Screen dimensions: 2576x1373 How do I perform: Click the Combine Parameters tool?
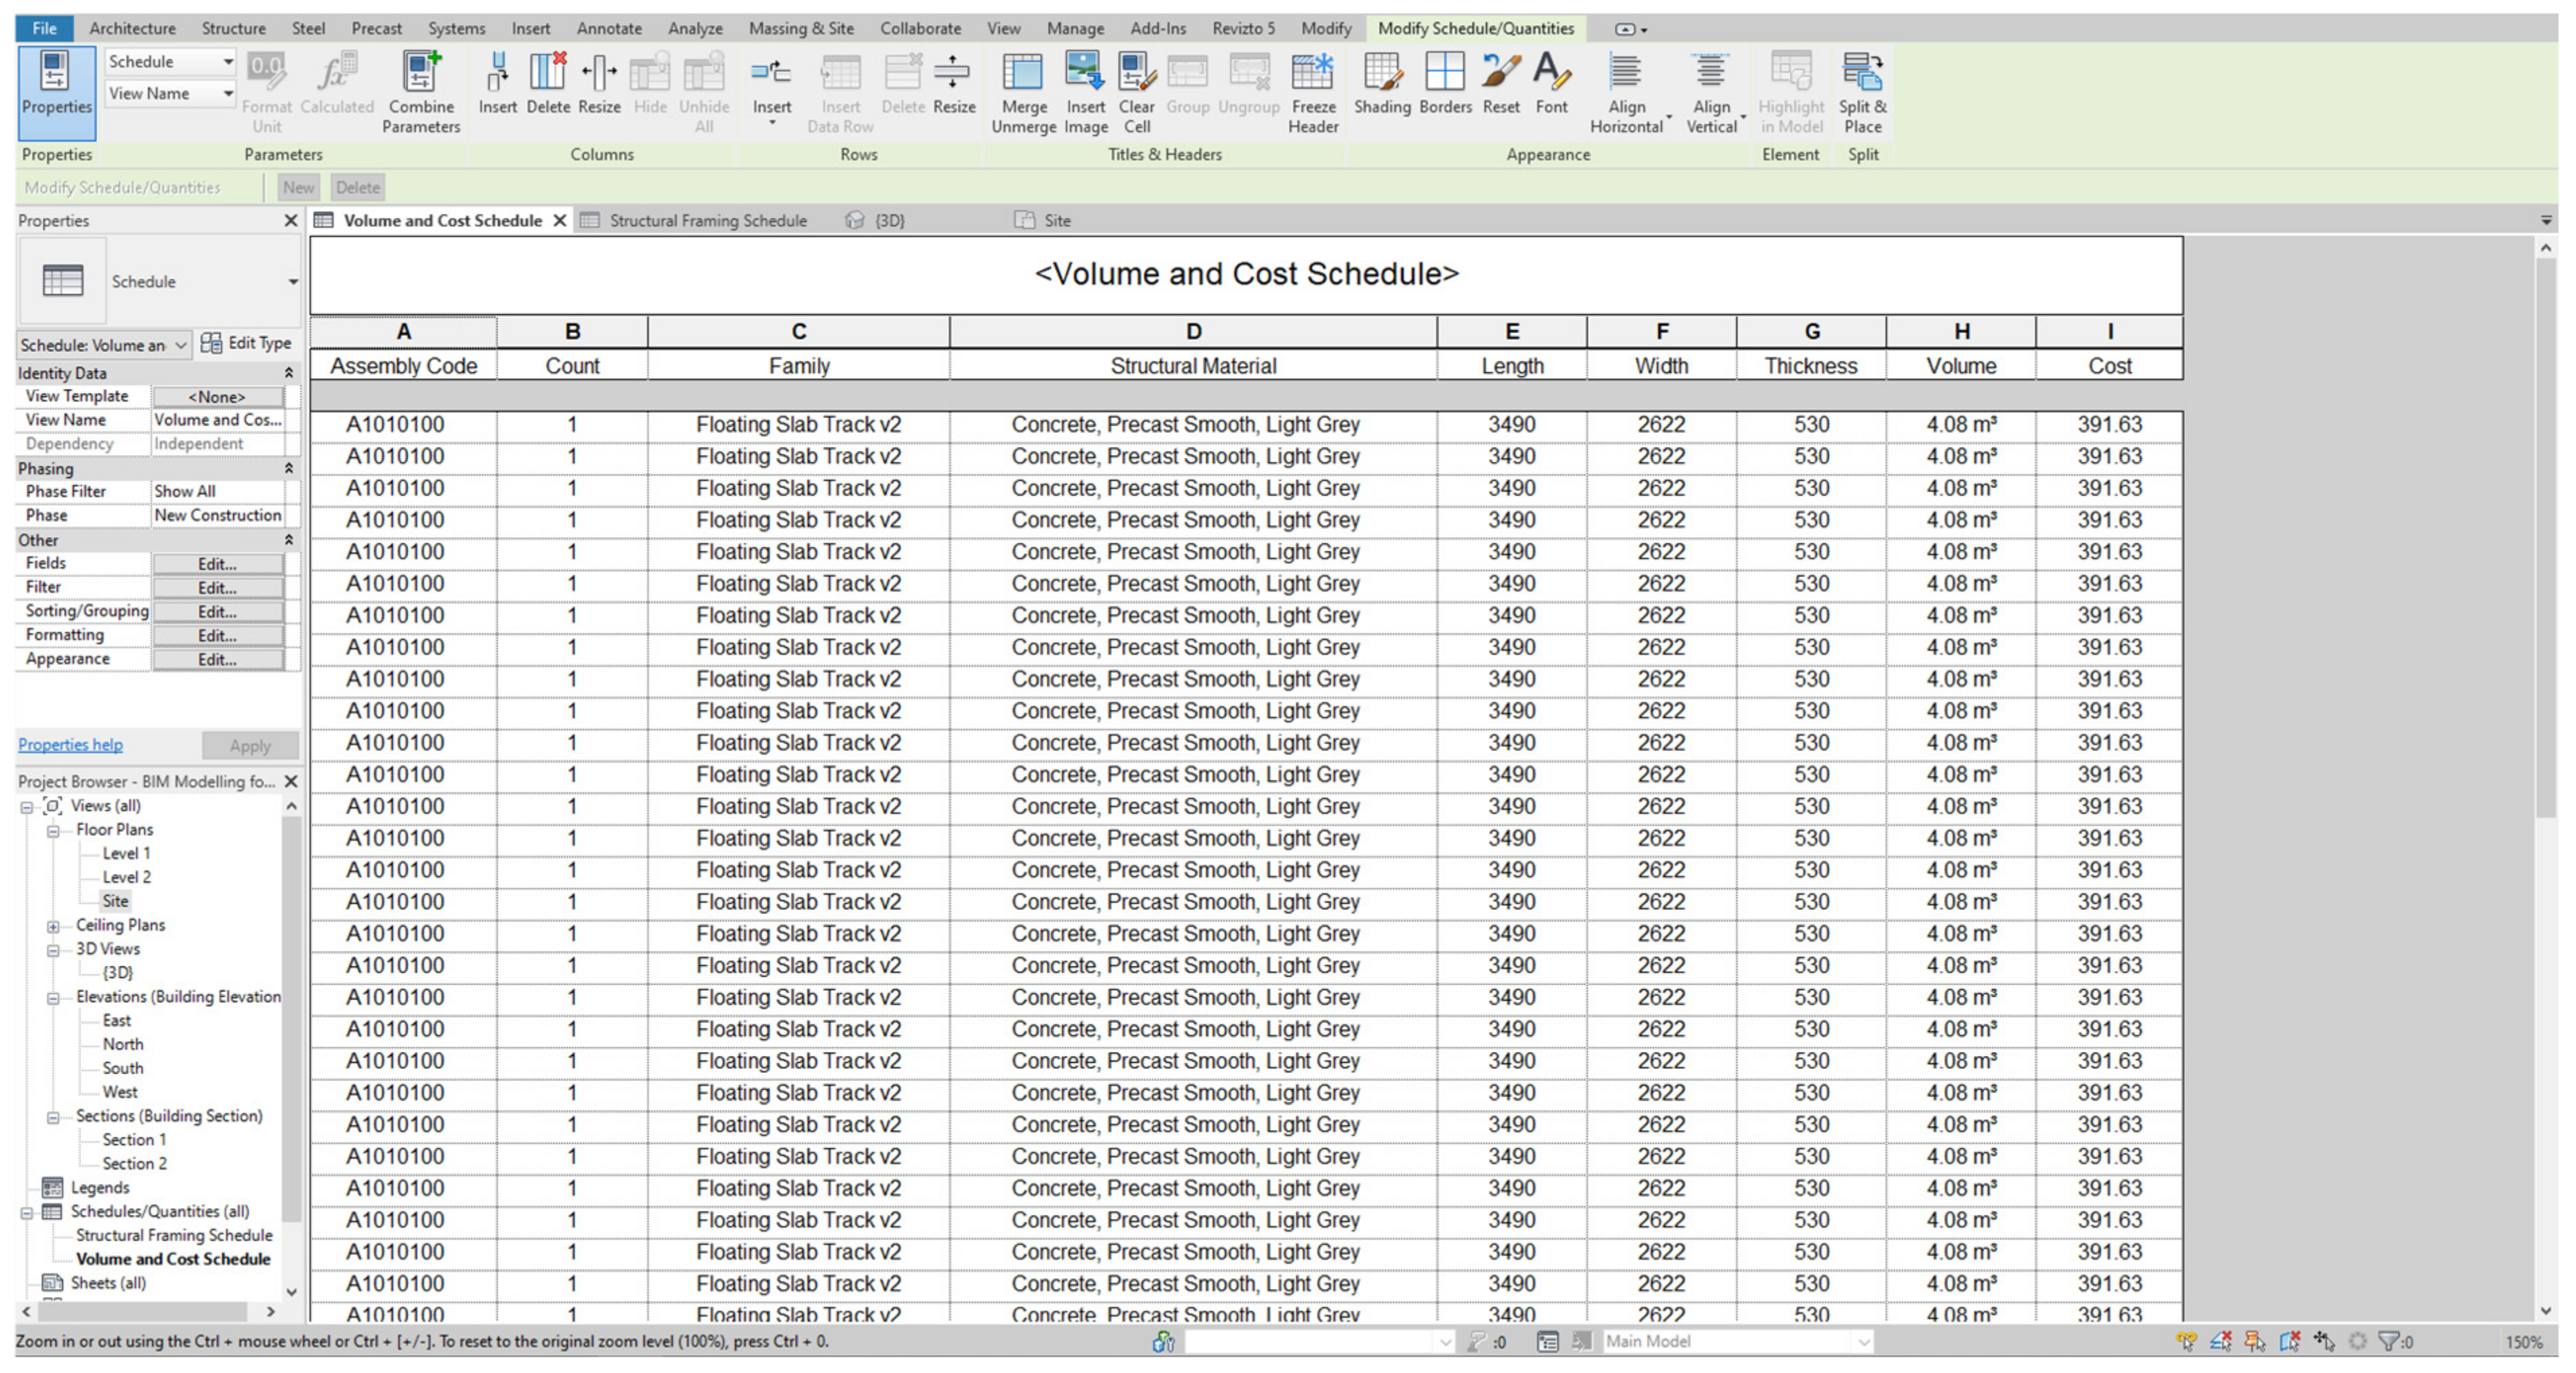(x=420, y=91)
